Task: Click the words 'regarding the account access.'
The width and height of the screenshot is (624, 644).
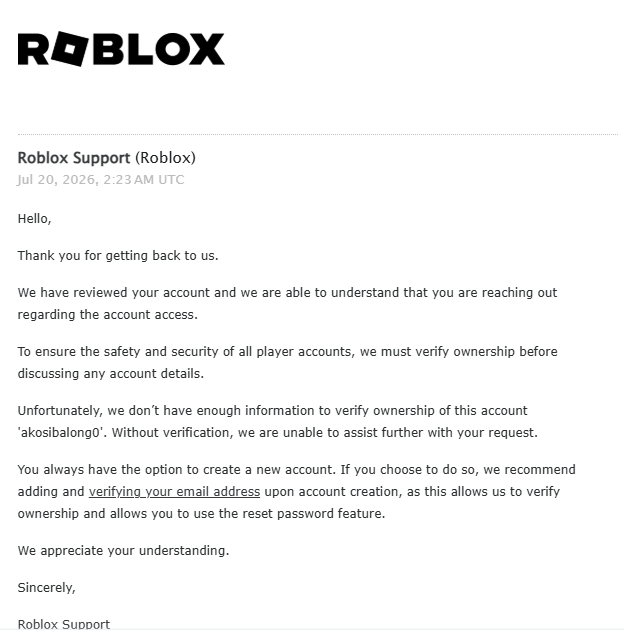Action: click(108, 315)
